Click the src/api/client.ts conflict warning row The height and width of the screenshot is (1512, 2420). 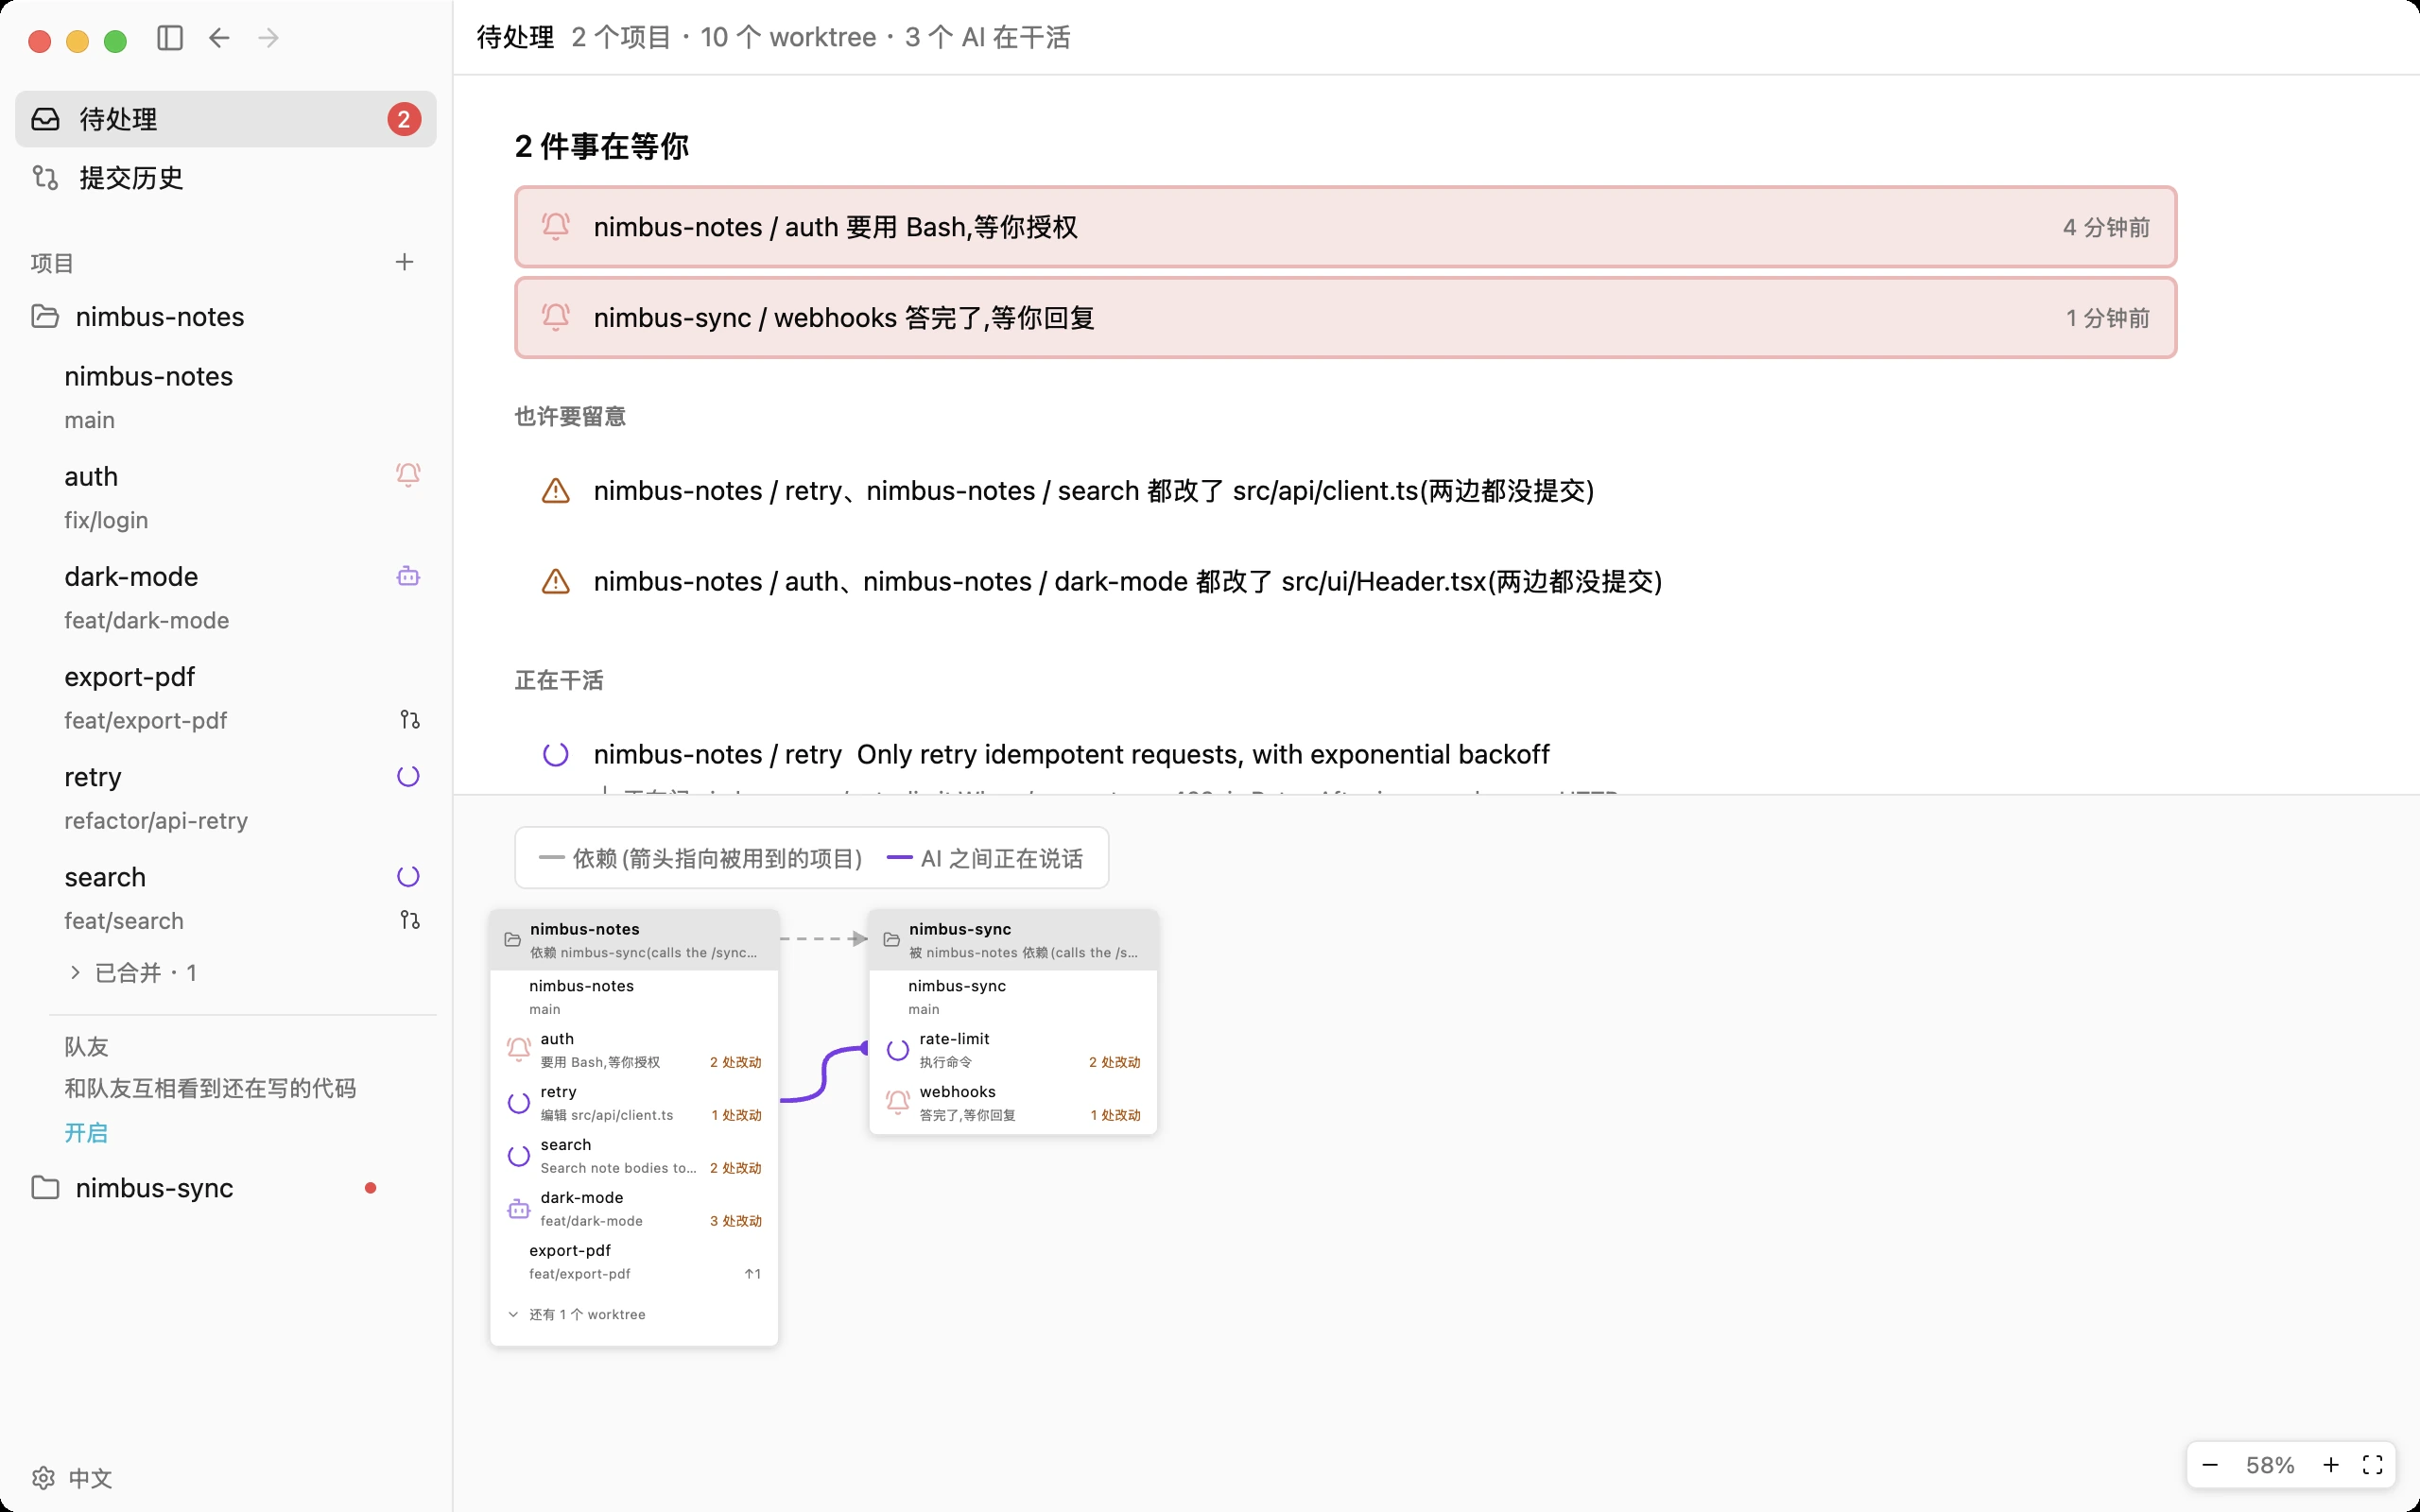tap(1346, 491)
